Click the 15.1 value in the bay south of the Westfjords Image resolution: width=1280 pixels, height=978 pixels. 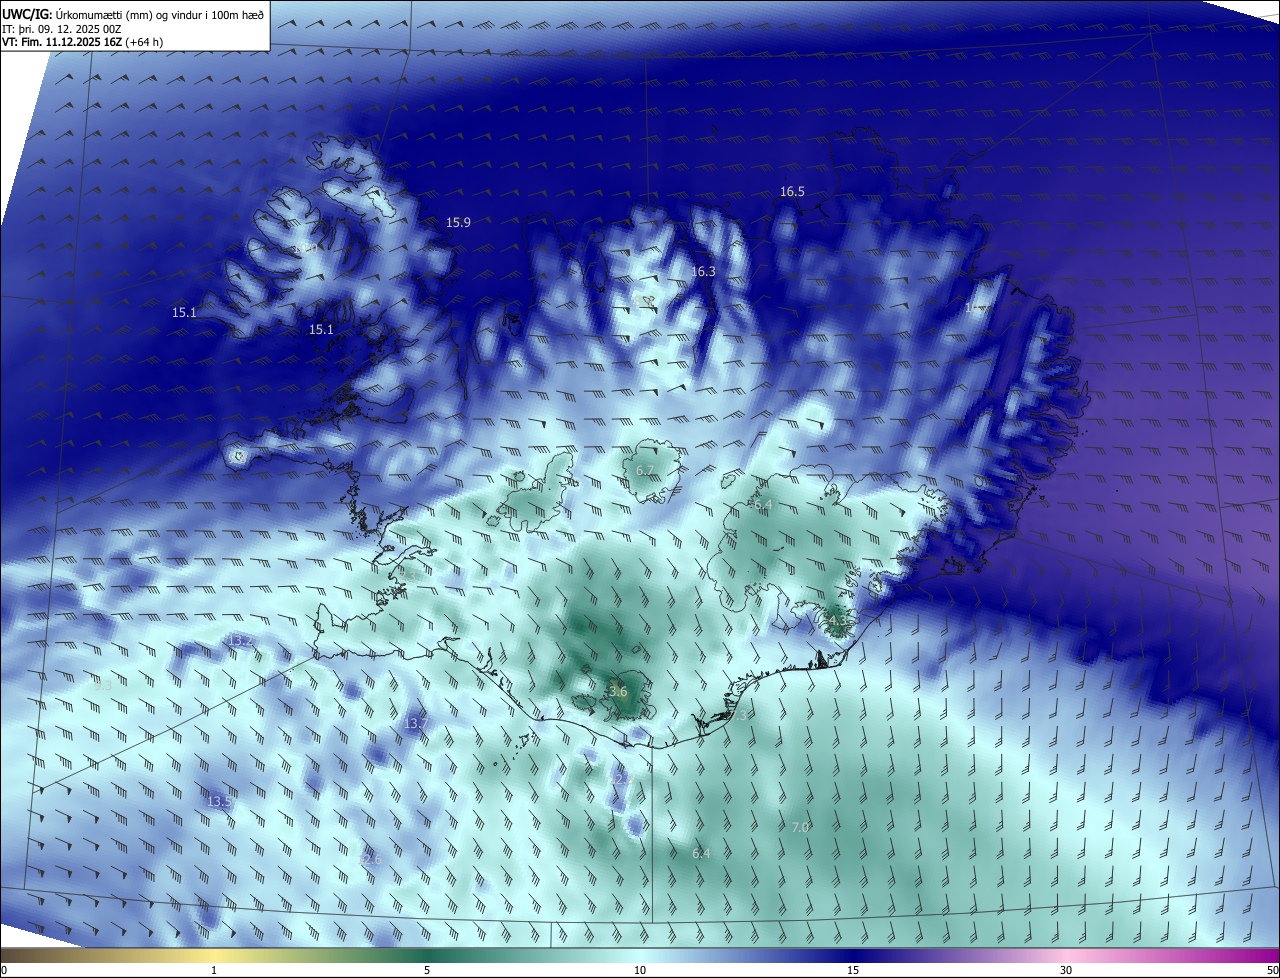[321, 330]
